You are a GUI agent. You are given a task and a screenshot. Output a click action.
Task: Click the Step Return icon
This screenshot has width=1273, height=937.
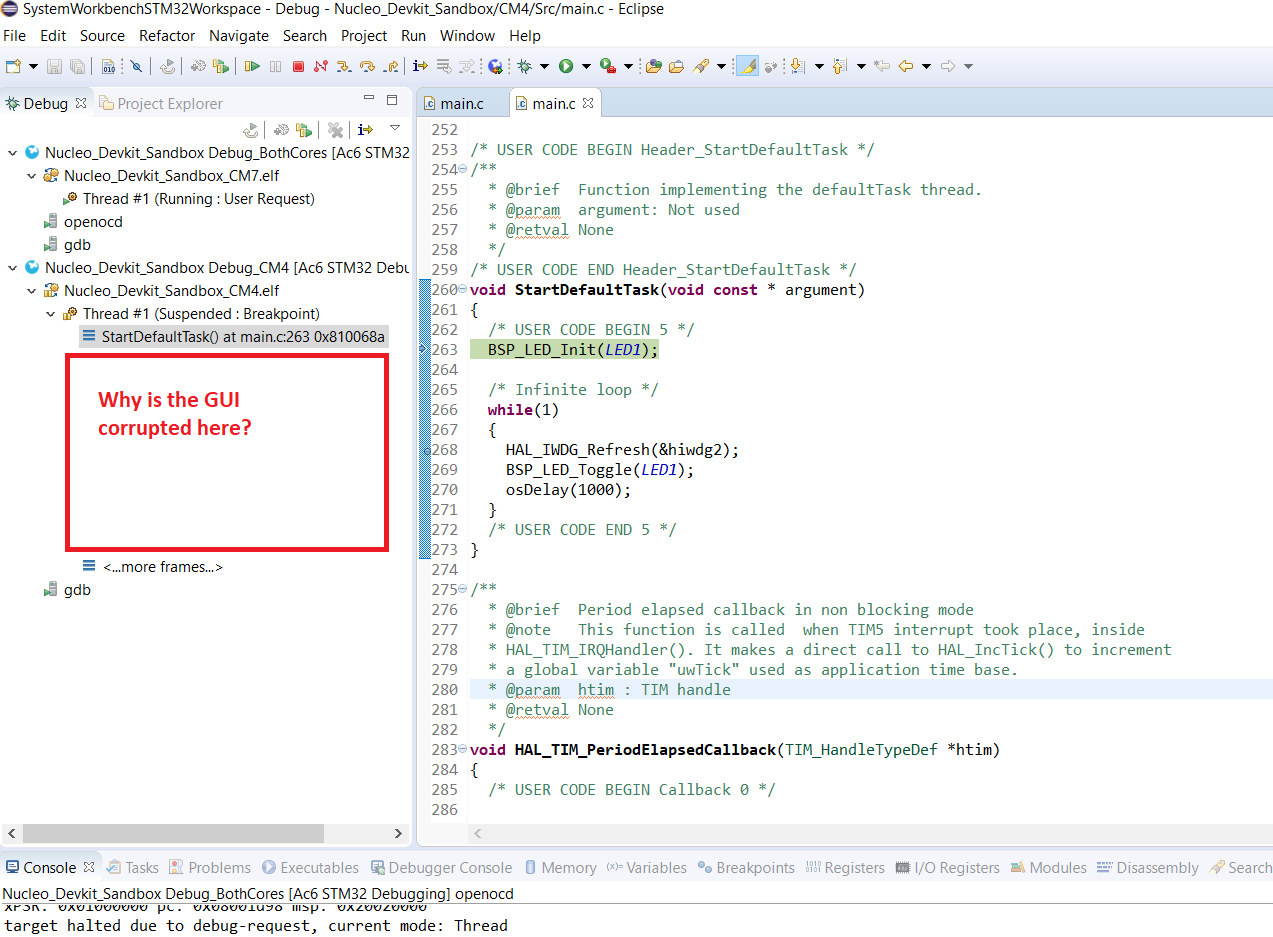point(391,66)
